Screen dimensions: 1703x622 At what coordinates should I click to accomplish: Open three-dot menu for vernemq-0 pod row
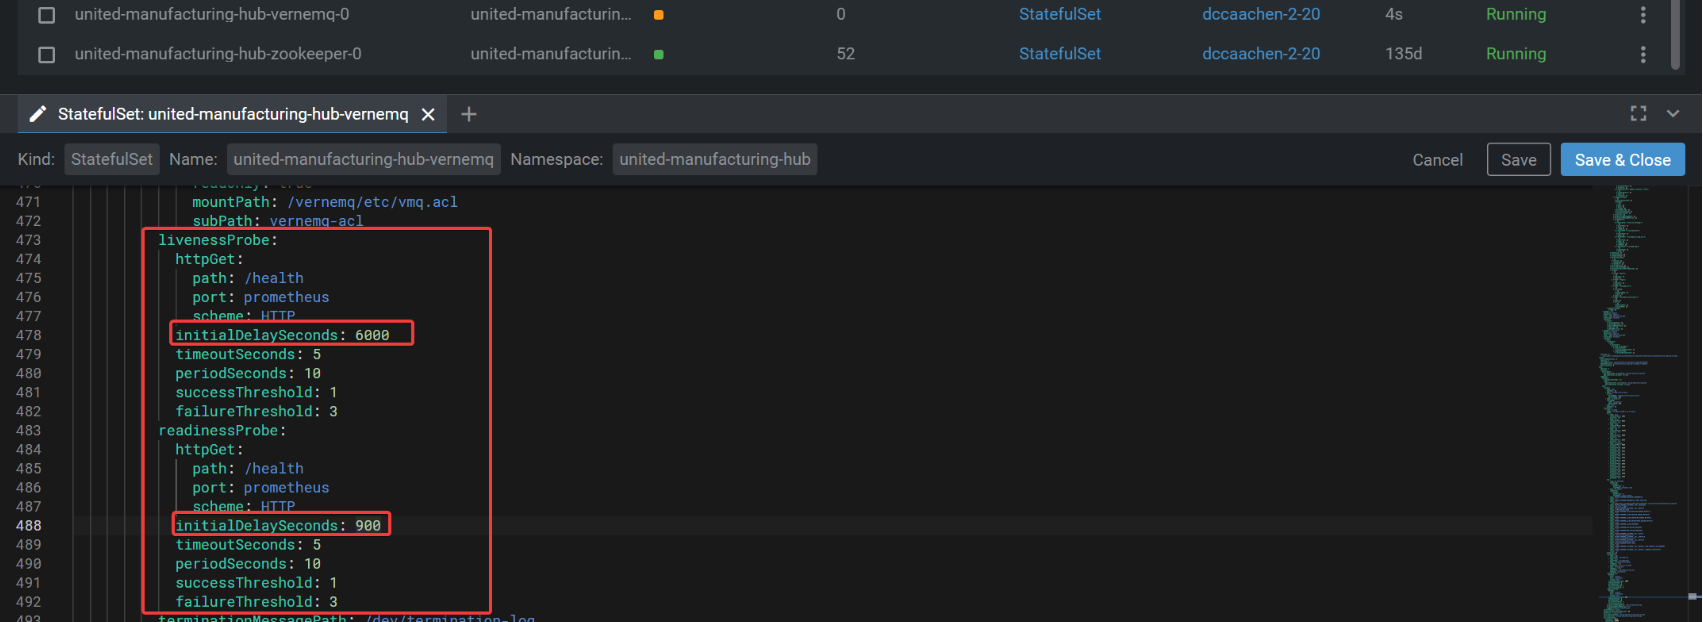[1643, 15]
